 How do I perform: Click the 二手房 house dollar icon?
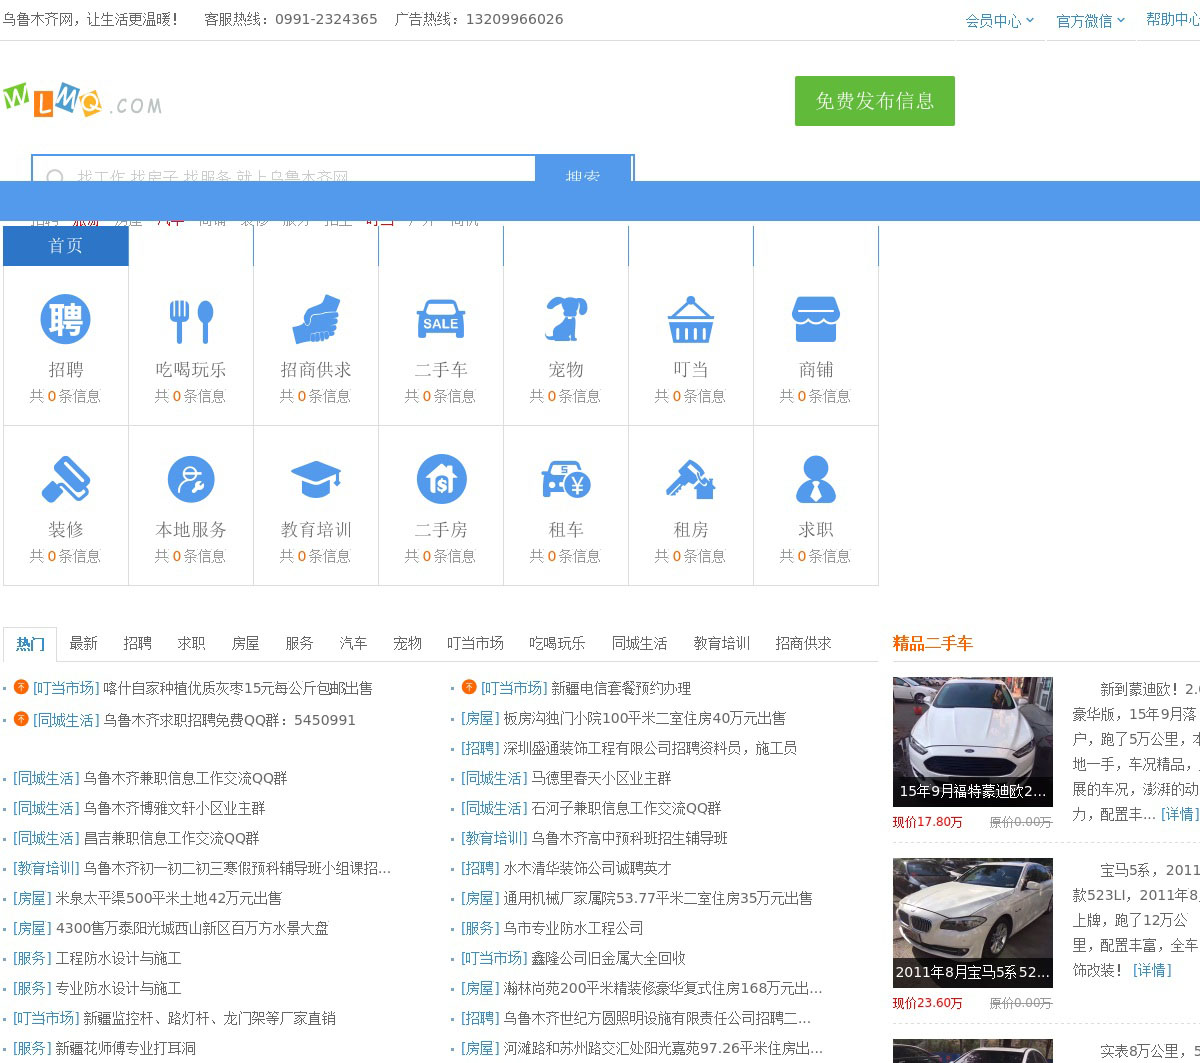coord(441,480)
